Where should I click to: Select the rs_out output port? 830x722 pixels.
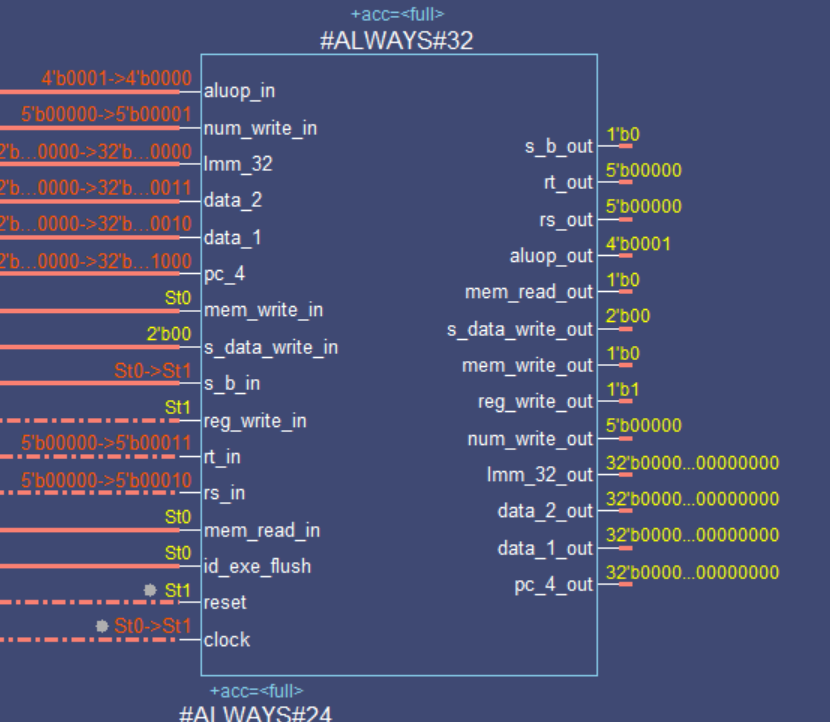pos(566,220)
